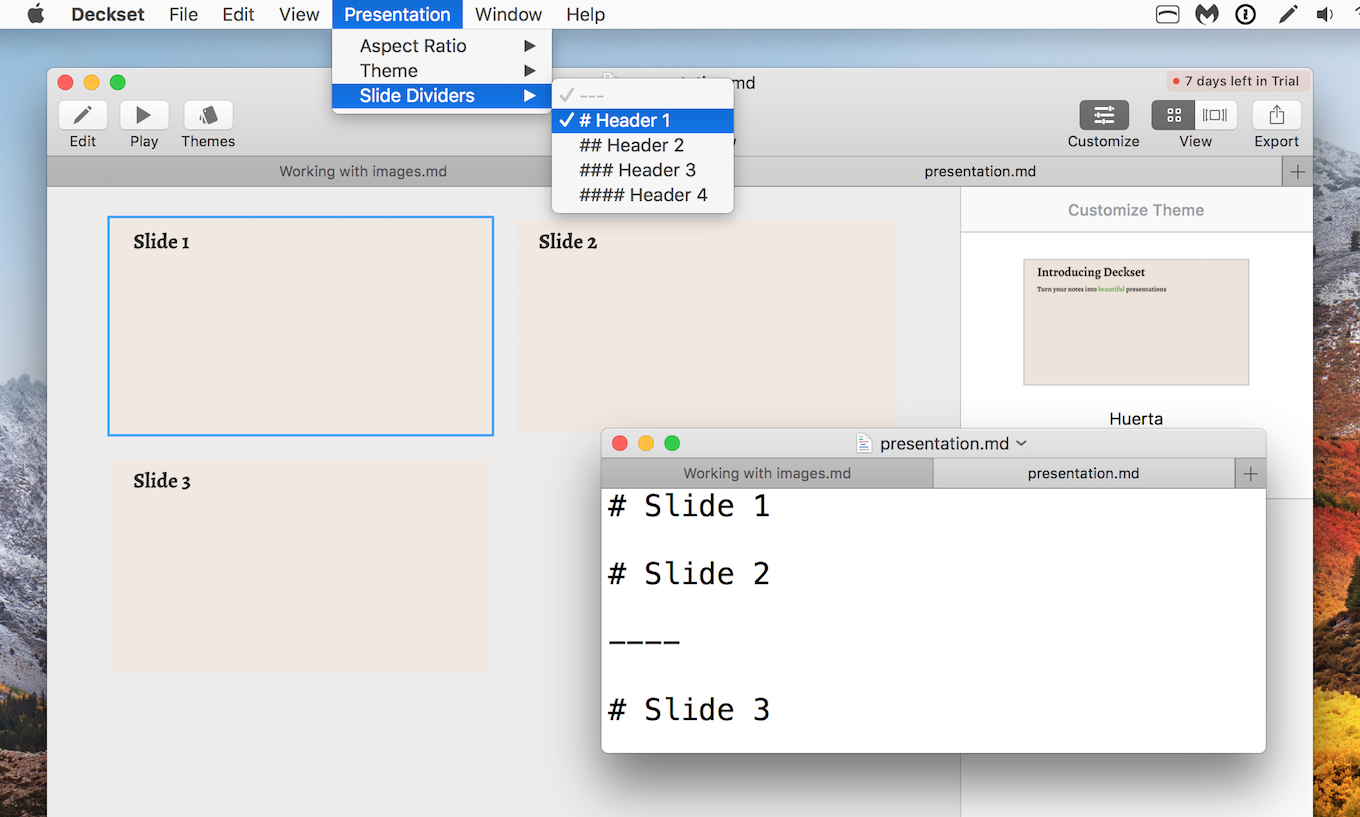Screen dimensions: 1360x817
Task: Click the info circle icon in menu bar
Action: click(1246, 14)
